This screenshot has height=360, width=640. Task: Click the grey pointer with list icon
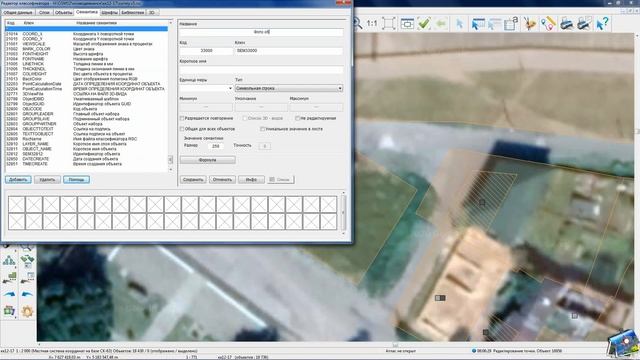(494, 24)
